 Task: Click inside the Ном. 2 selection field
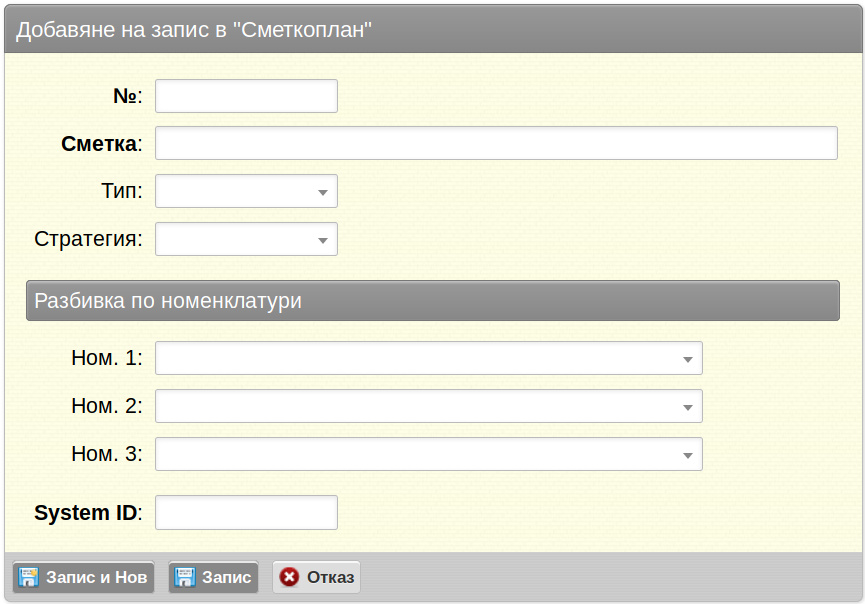coord(429,406)
